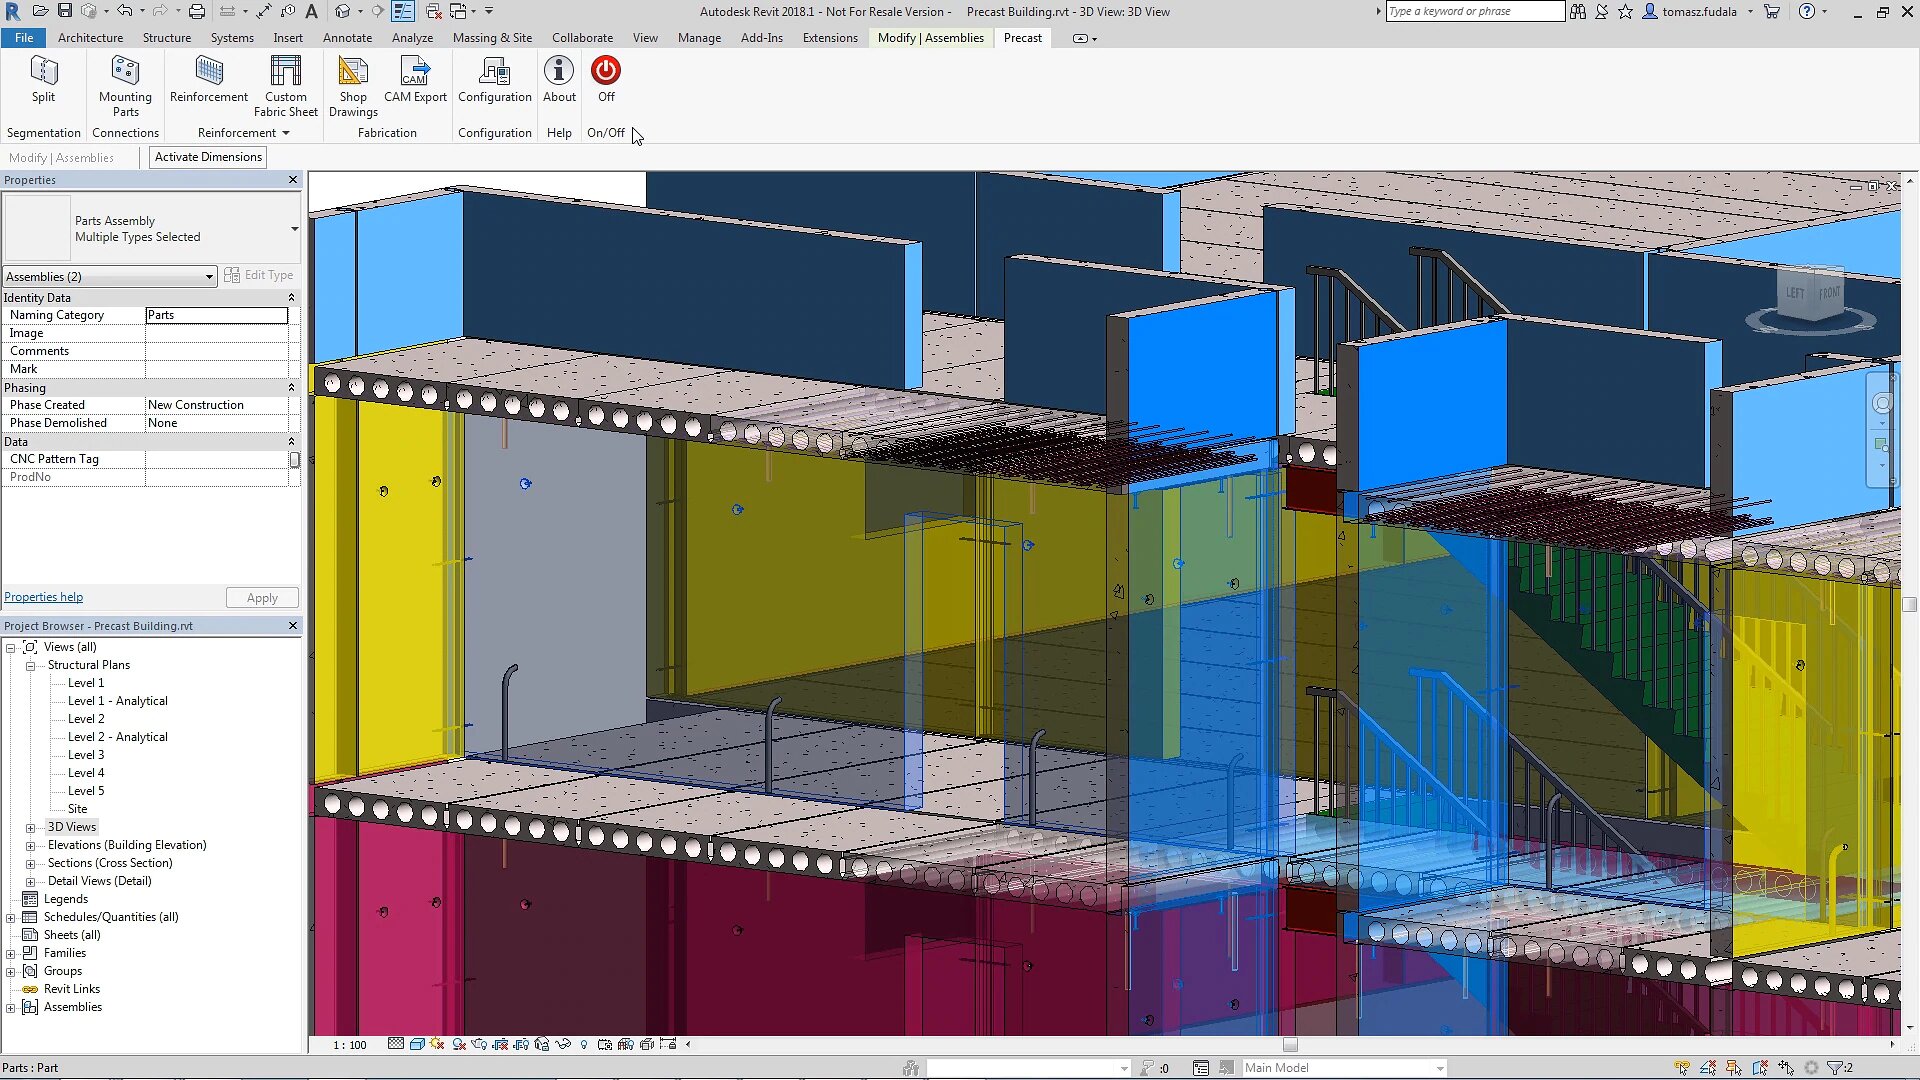Click the scale indicator 1:100 on status bar

coord(344,1043)
